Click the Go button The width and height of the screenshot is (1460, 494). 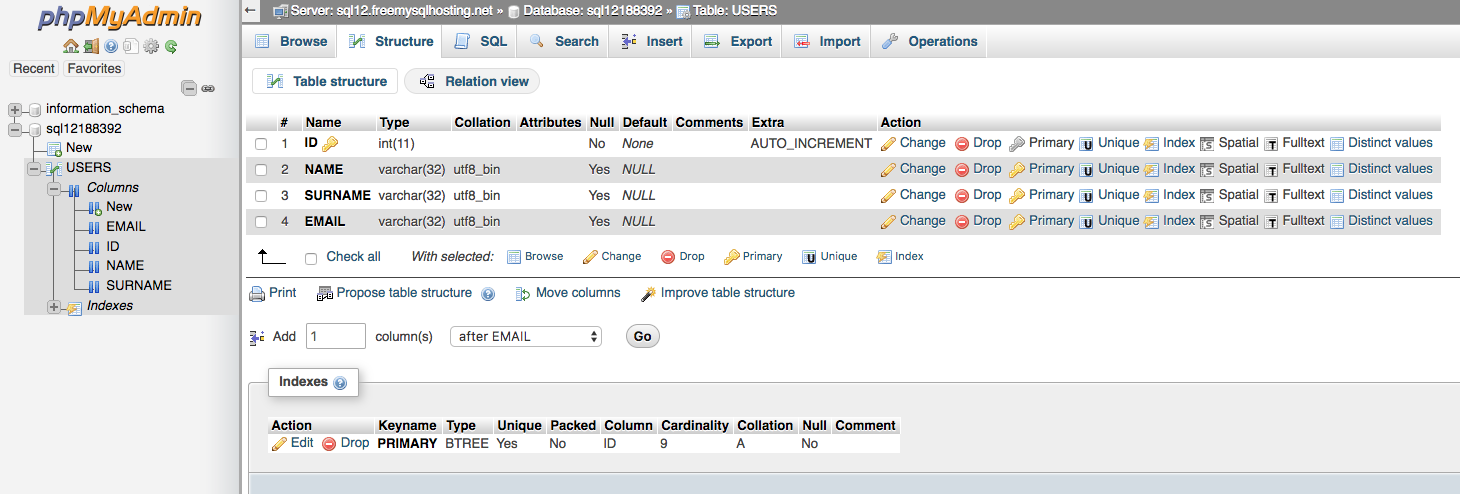642,337
